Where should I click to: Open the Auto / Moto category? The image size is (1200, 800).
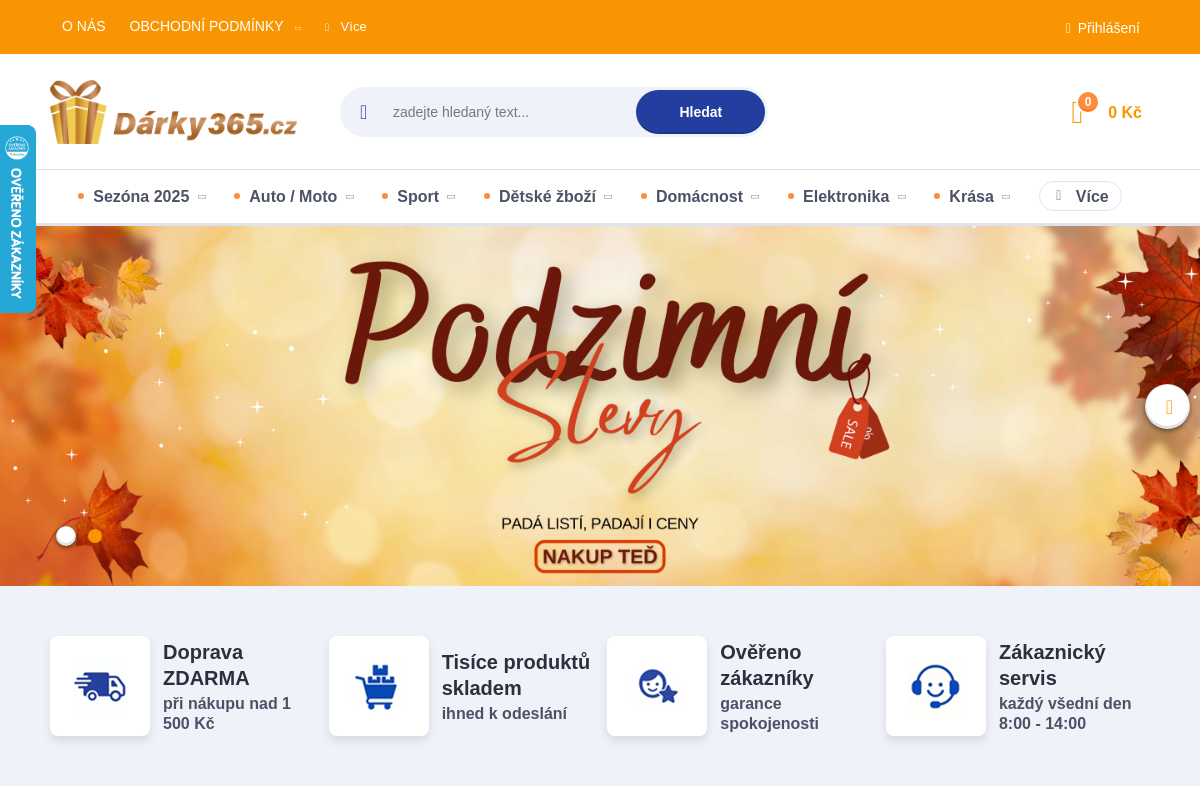click(x=293, y=197)
